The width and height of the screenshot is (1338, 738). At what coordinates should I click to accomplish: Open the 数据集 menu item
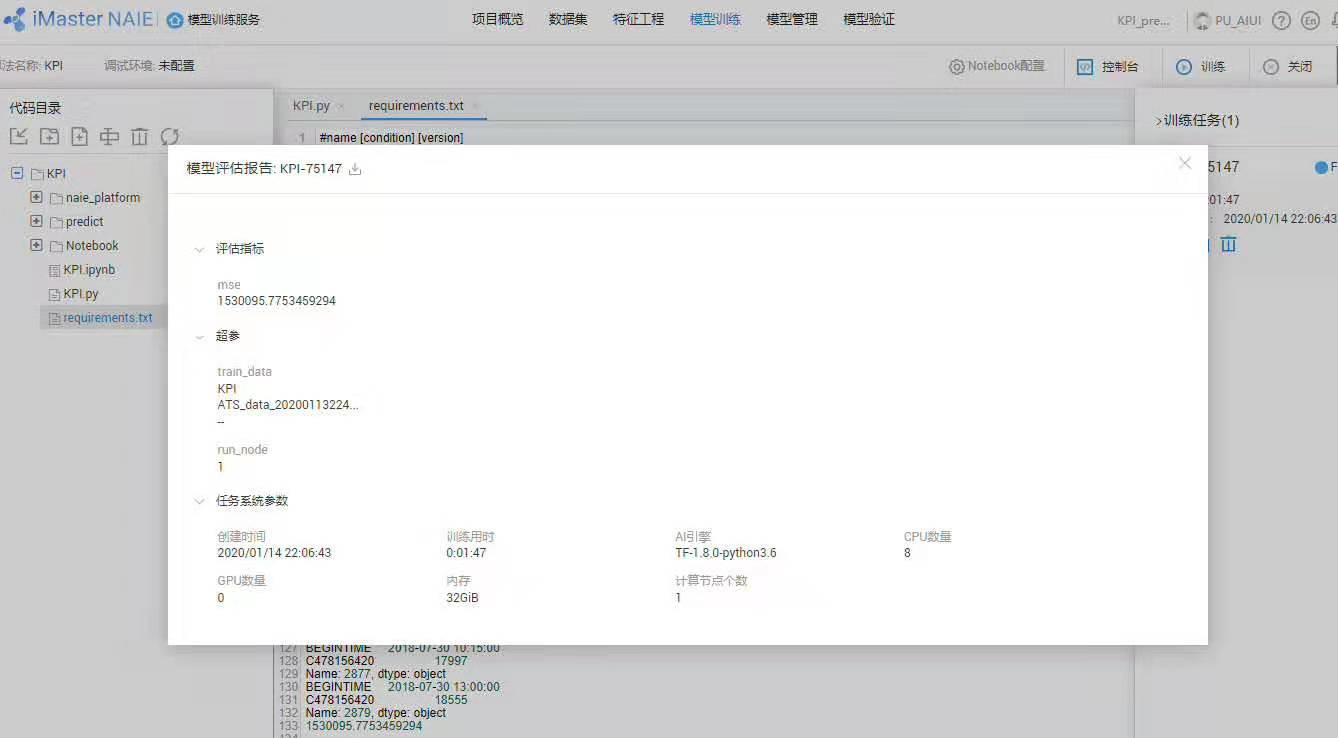coord(567,18)
